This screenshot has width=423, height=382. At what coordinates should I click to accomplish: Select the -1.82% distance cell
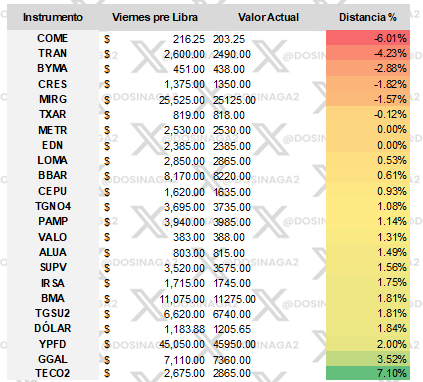click(x=368, y=84)
